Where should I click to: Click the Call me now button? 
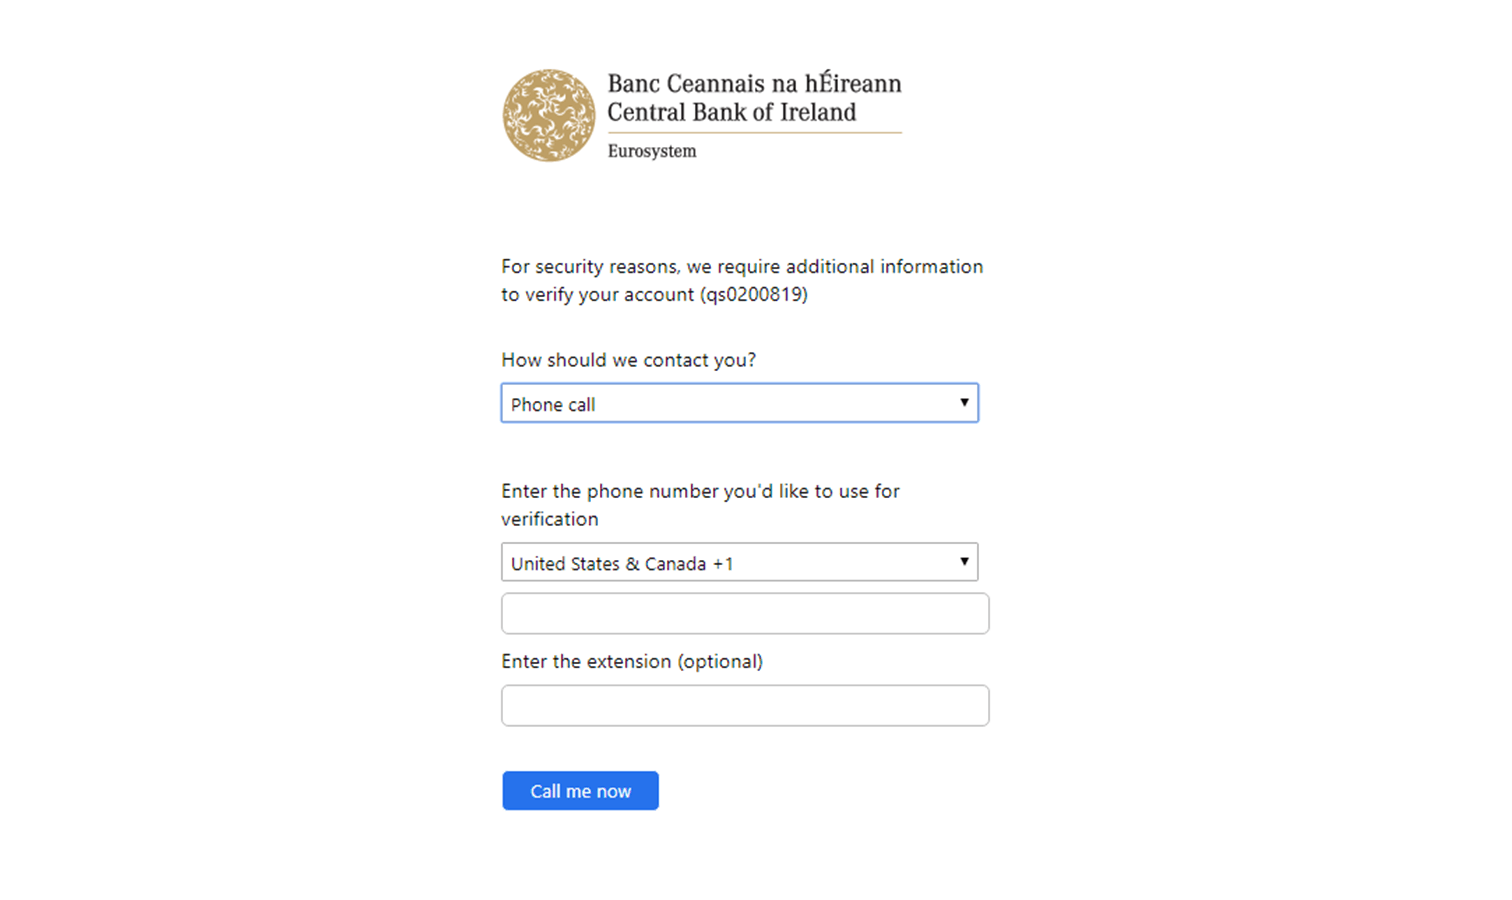[x=580, y=790]
